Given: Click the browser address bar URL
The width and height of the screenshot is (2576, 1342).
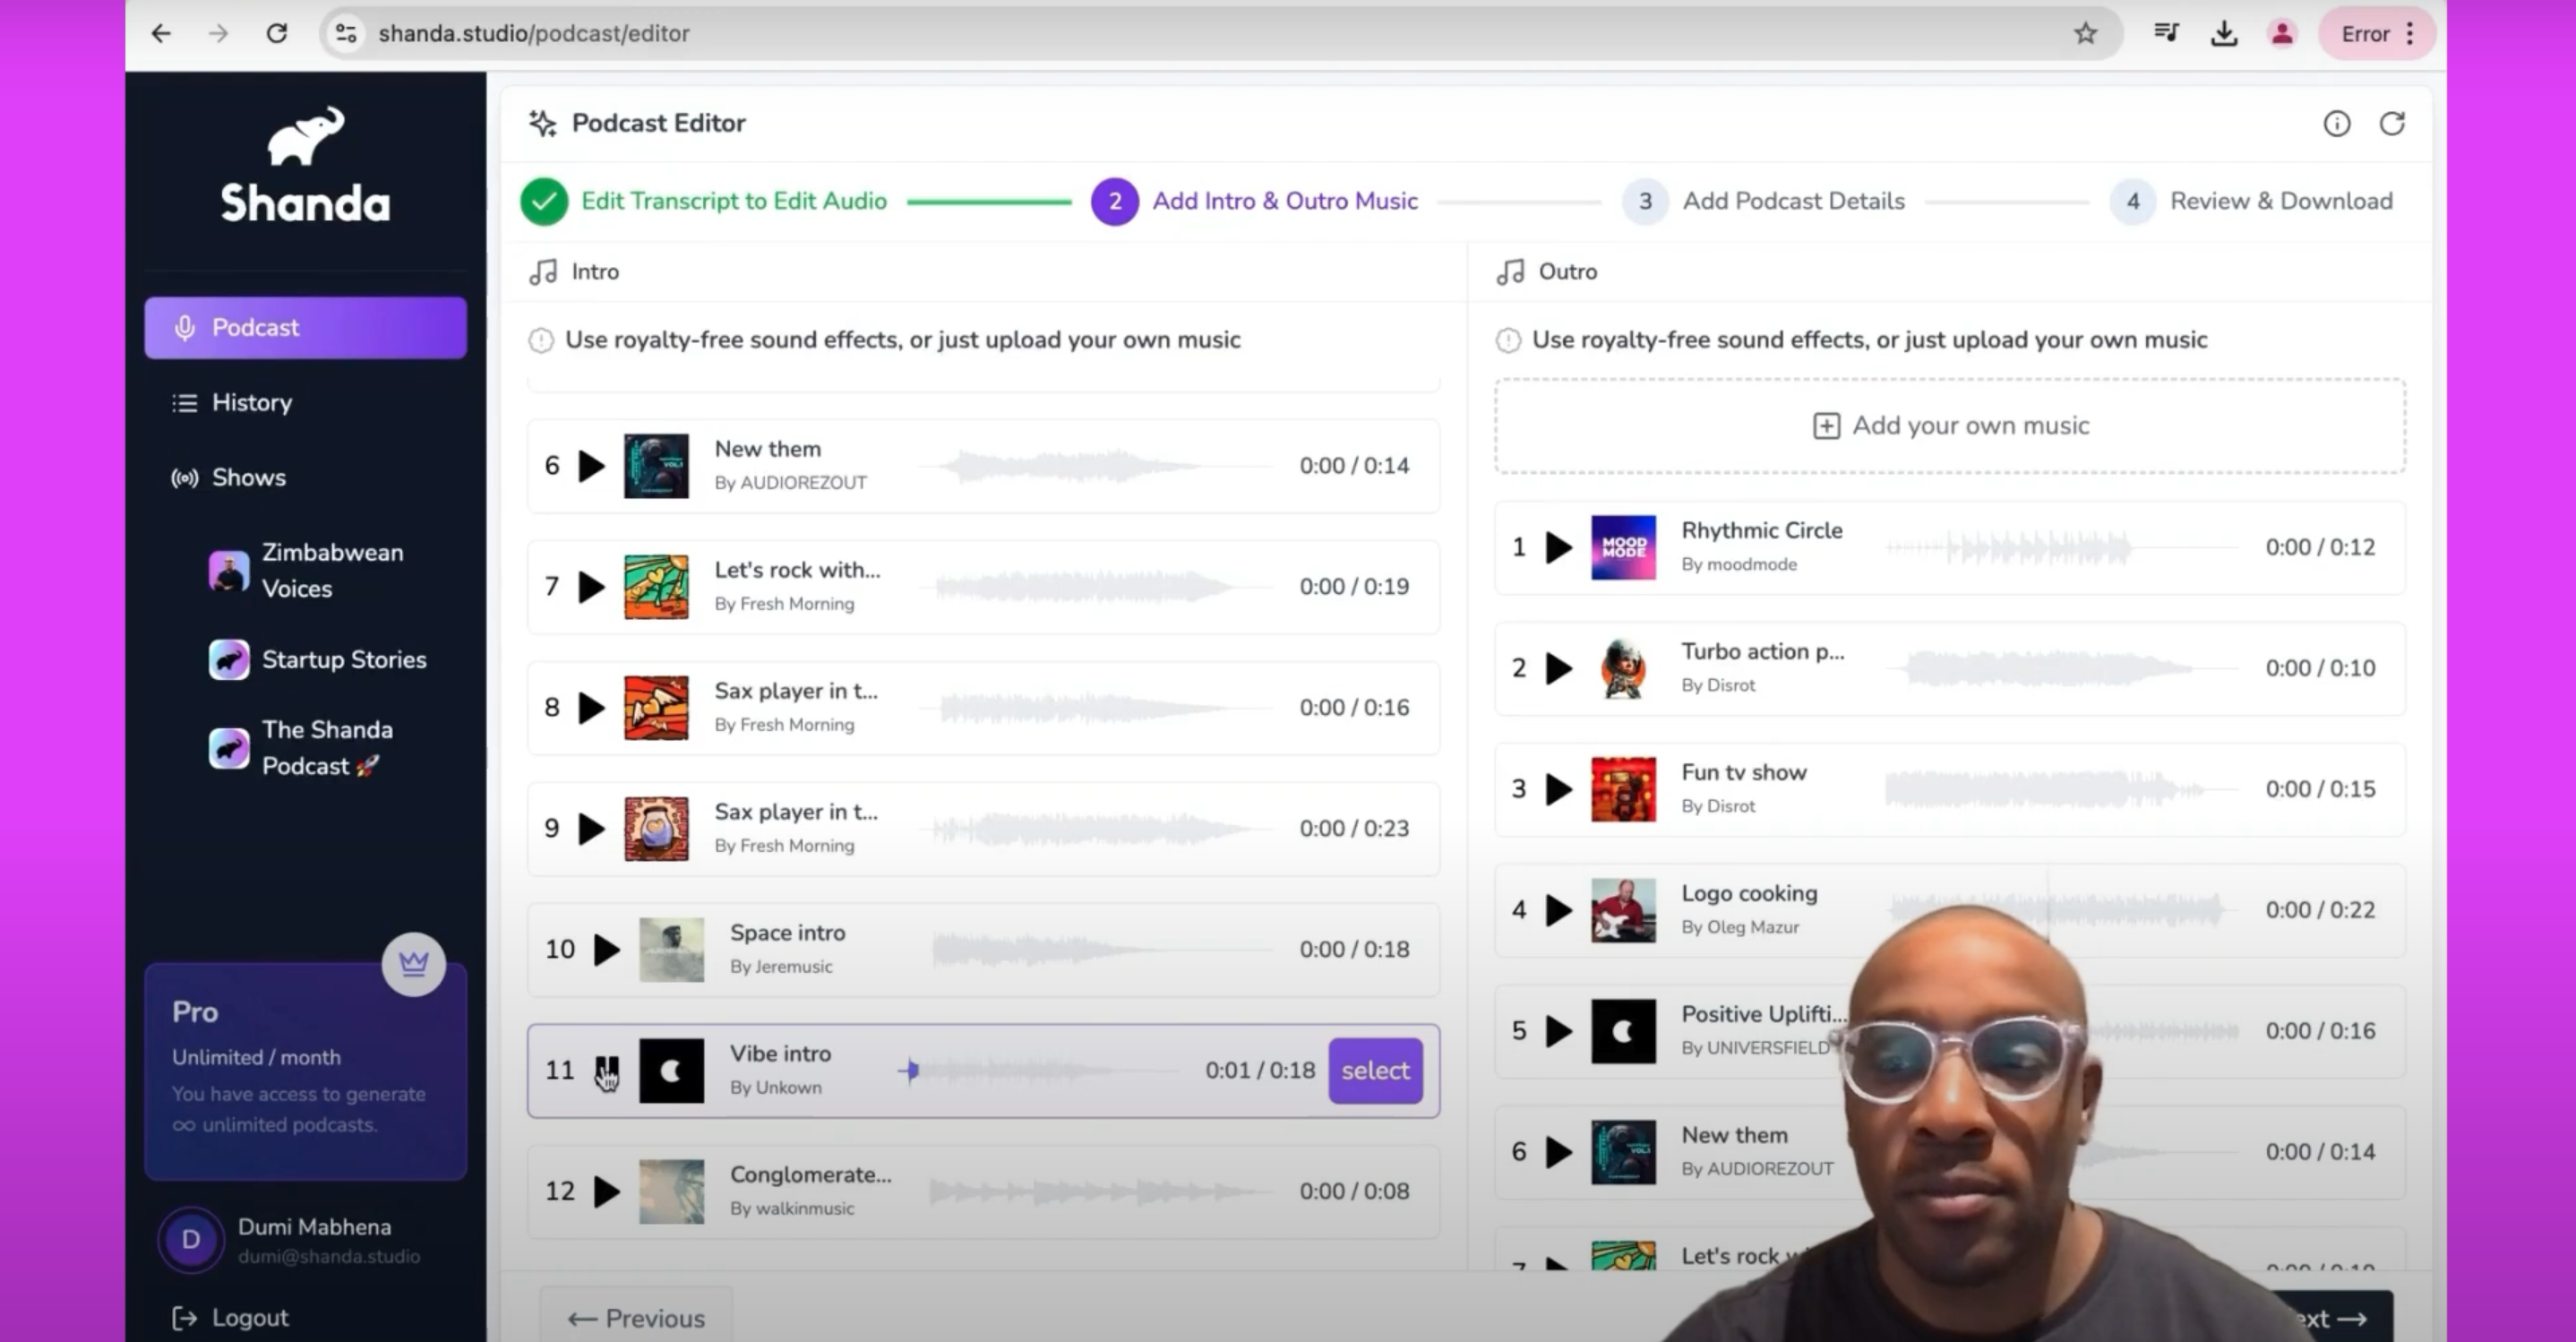Looking at the screenshot, I should tap(534, 33).
